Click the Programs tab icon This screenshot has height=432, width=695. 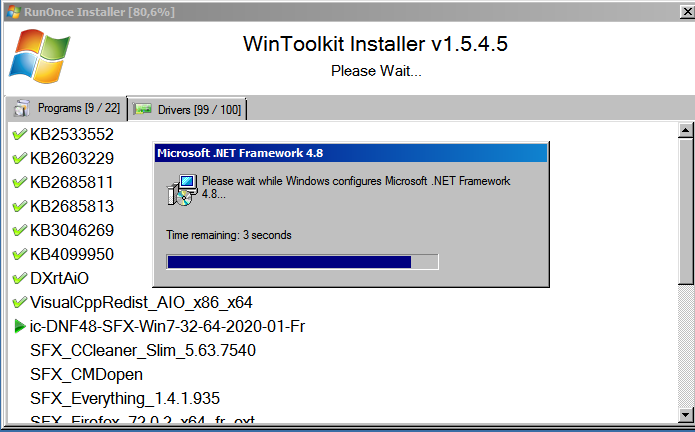click(x=21, y=109)
